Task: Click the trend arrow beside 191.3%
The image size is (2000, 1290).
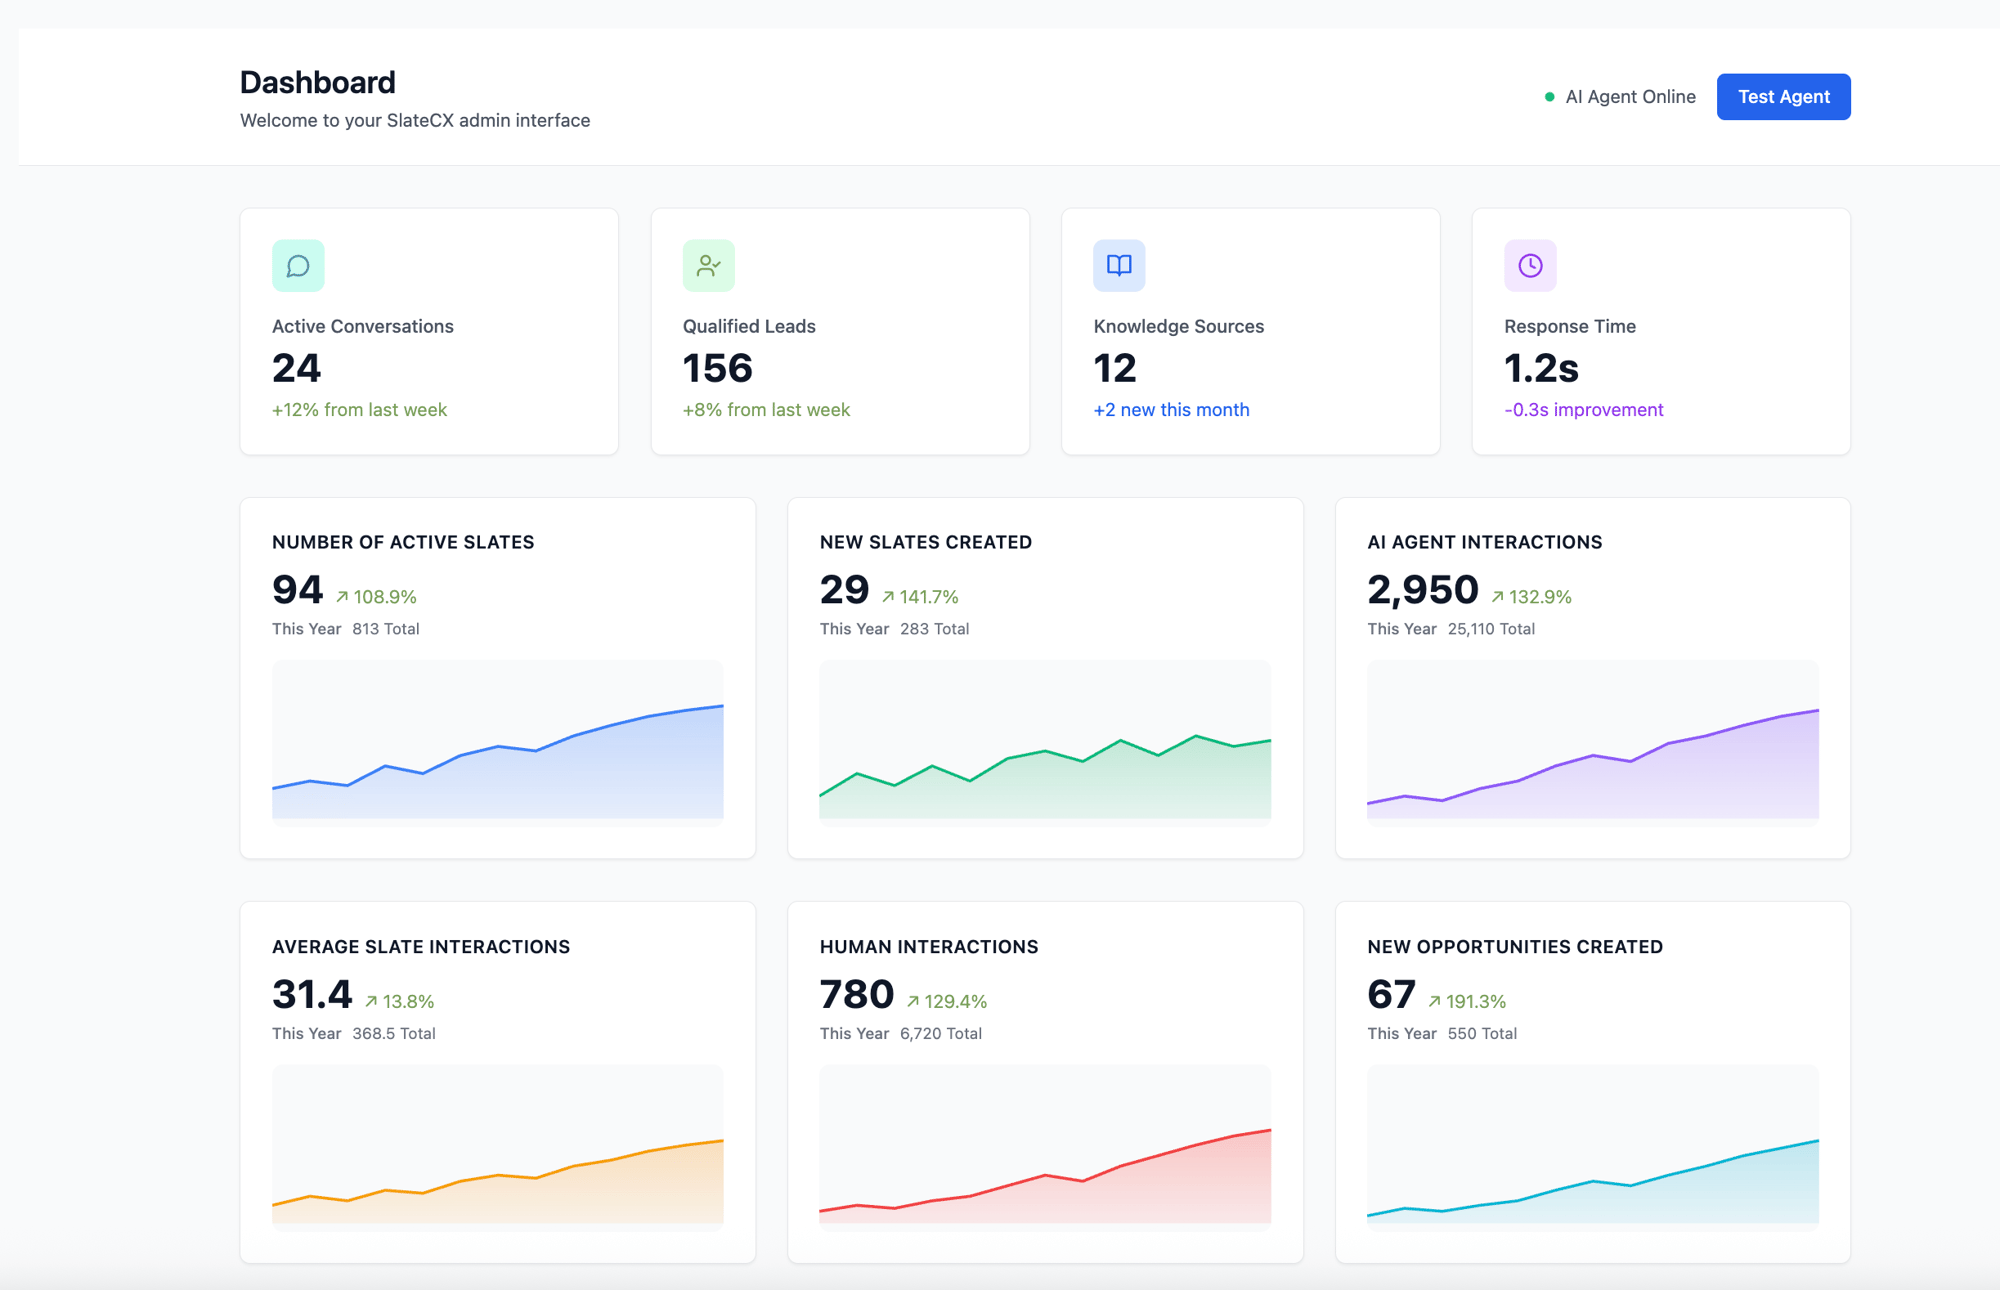Action: pos(1434,1001)
